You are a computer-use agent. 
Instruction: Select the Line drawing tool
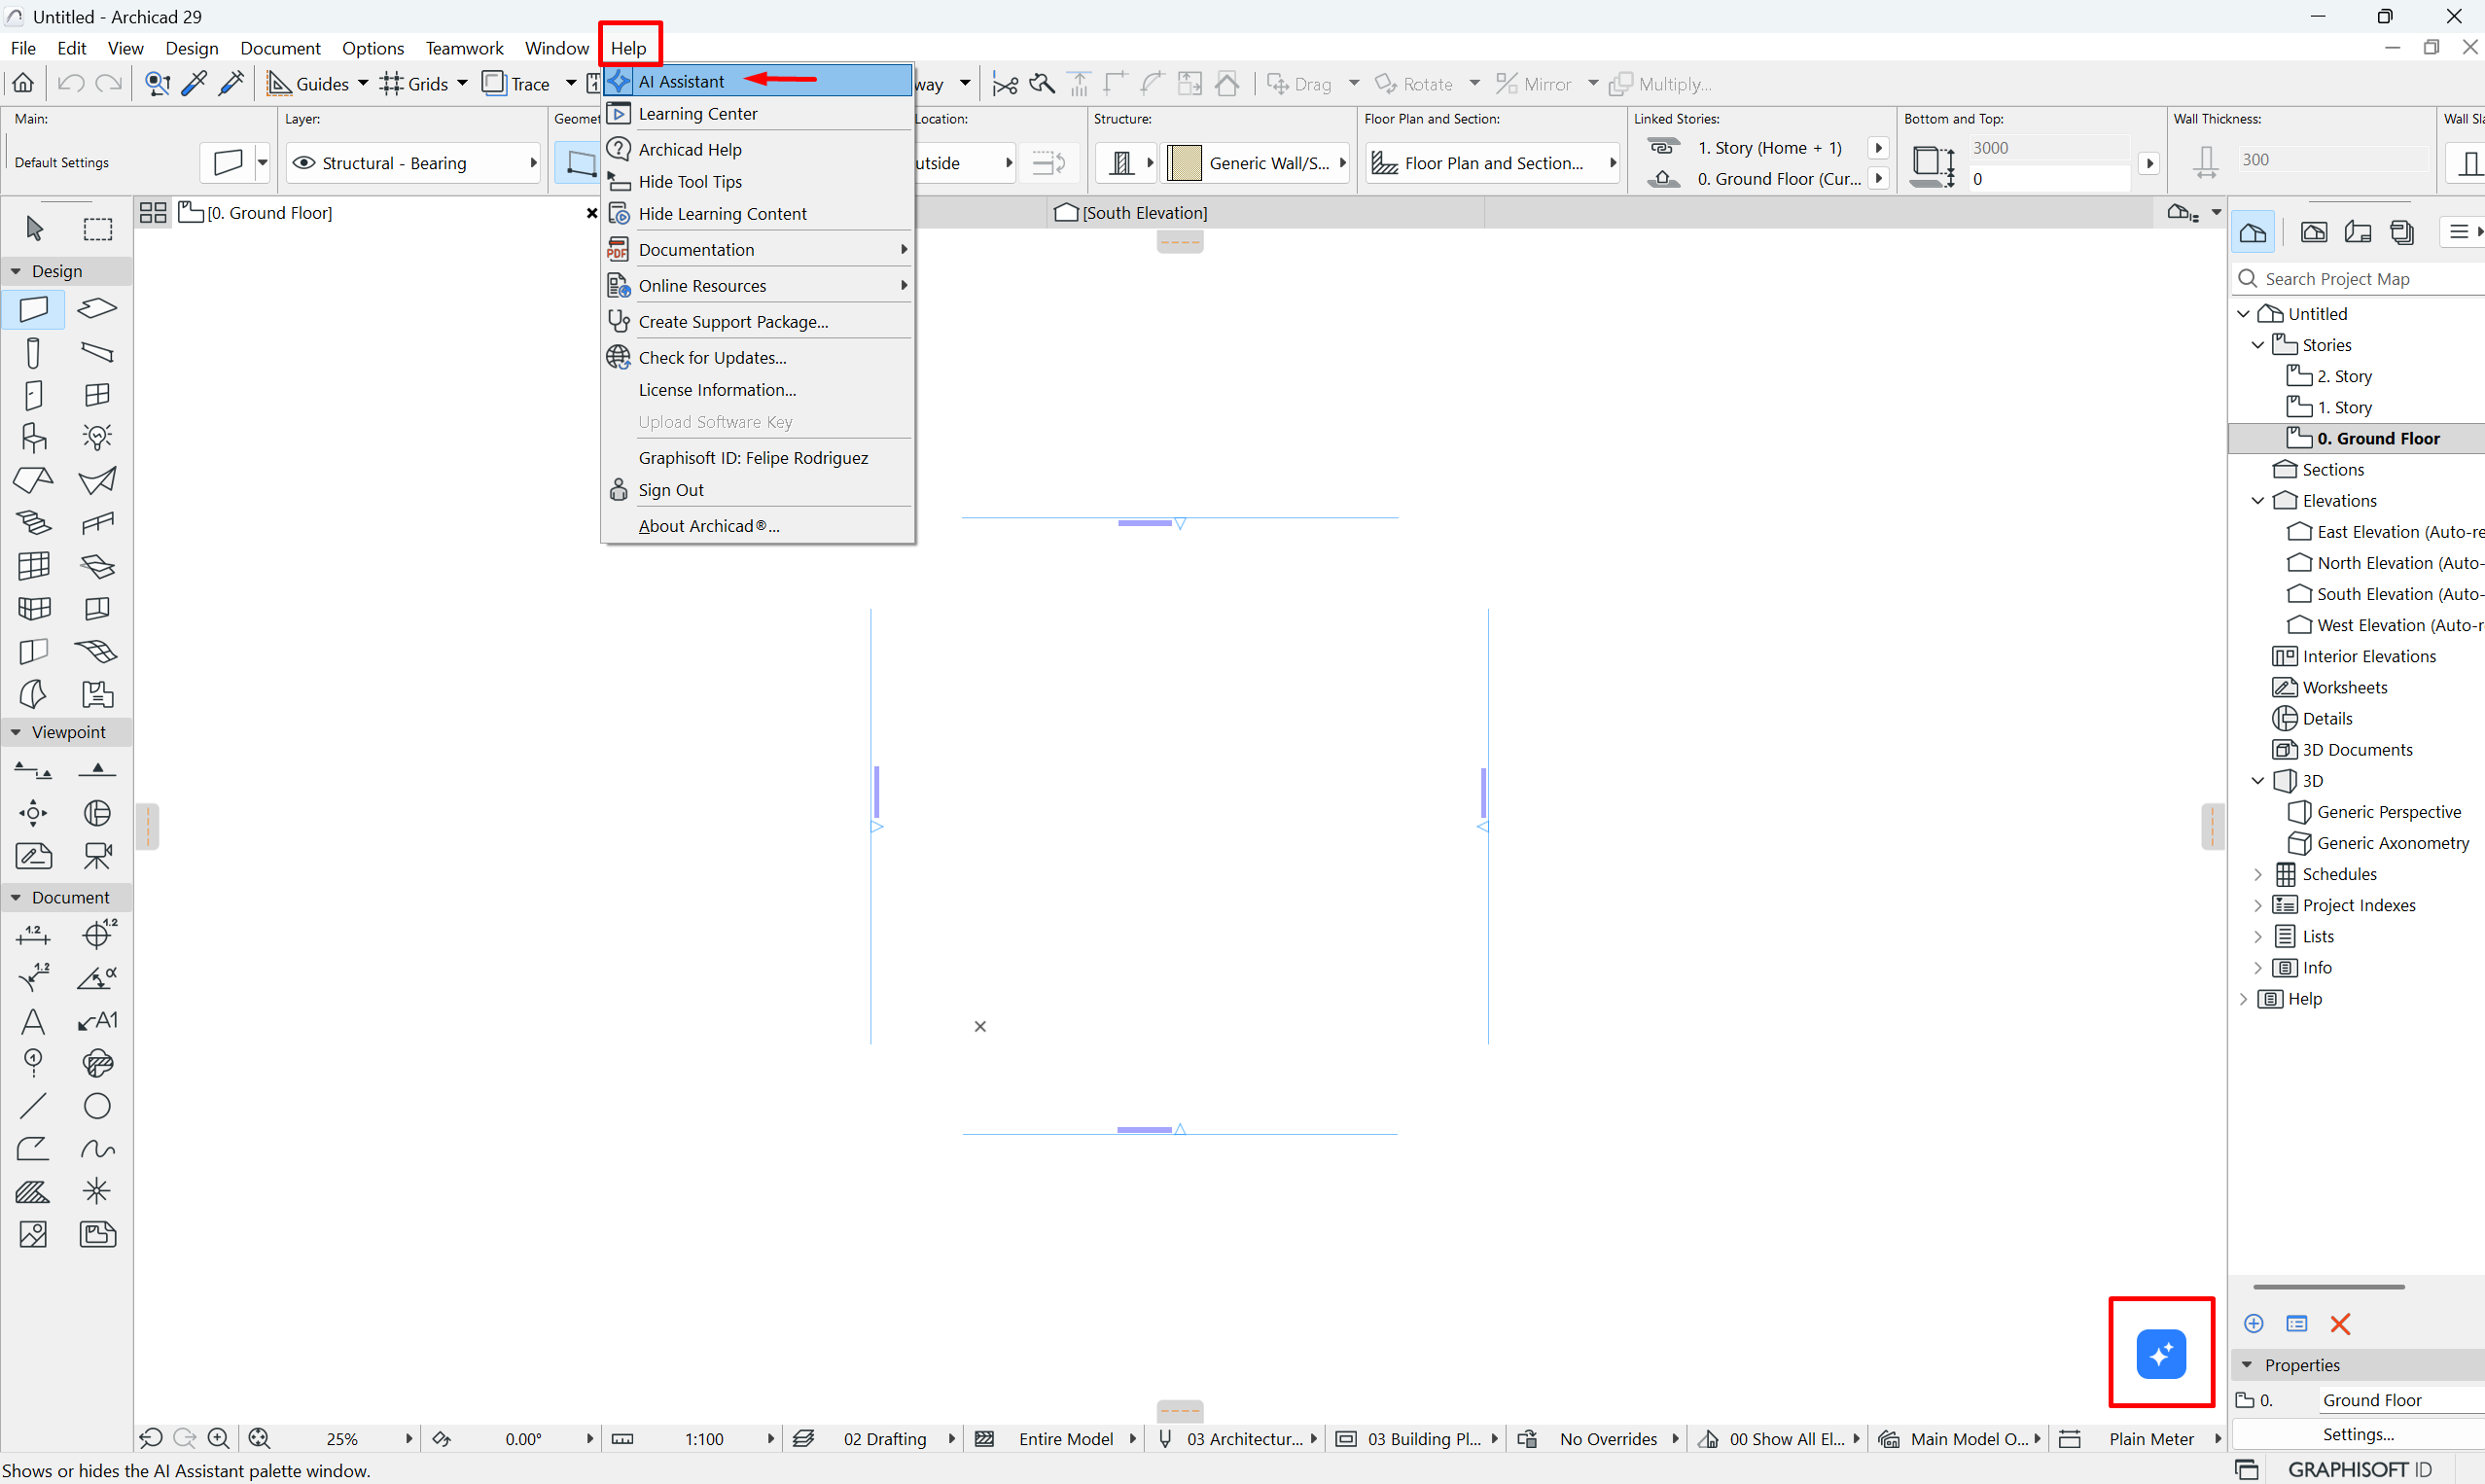(33, 1105)
